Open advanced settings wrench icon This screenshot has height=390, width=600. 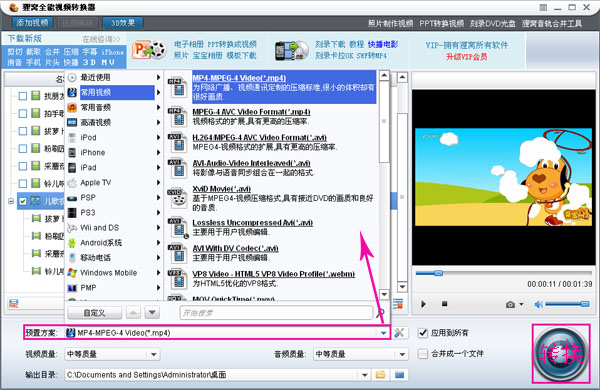pos(399,333)
